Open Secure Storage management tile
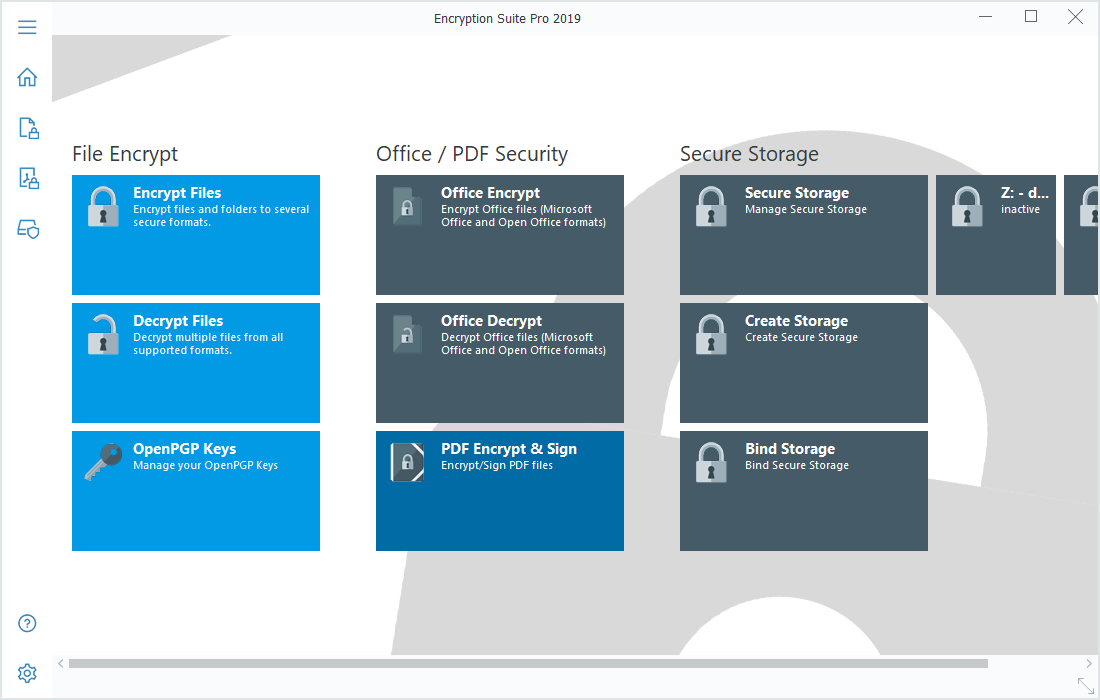1100x700 pixels. [x=804, y=235]
